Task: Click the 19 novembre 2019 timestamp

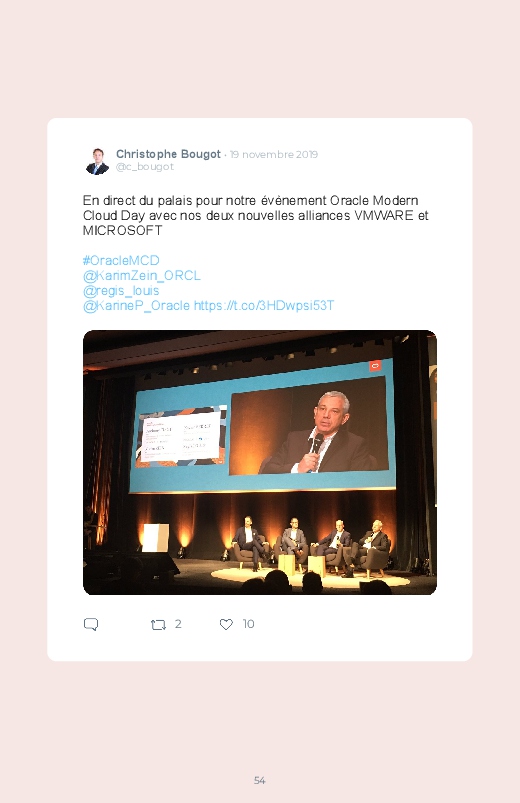Action: [274, 155]
